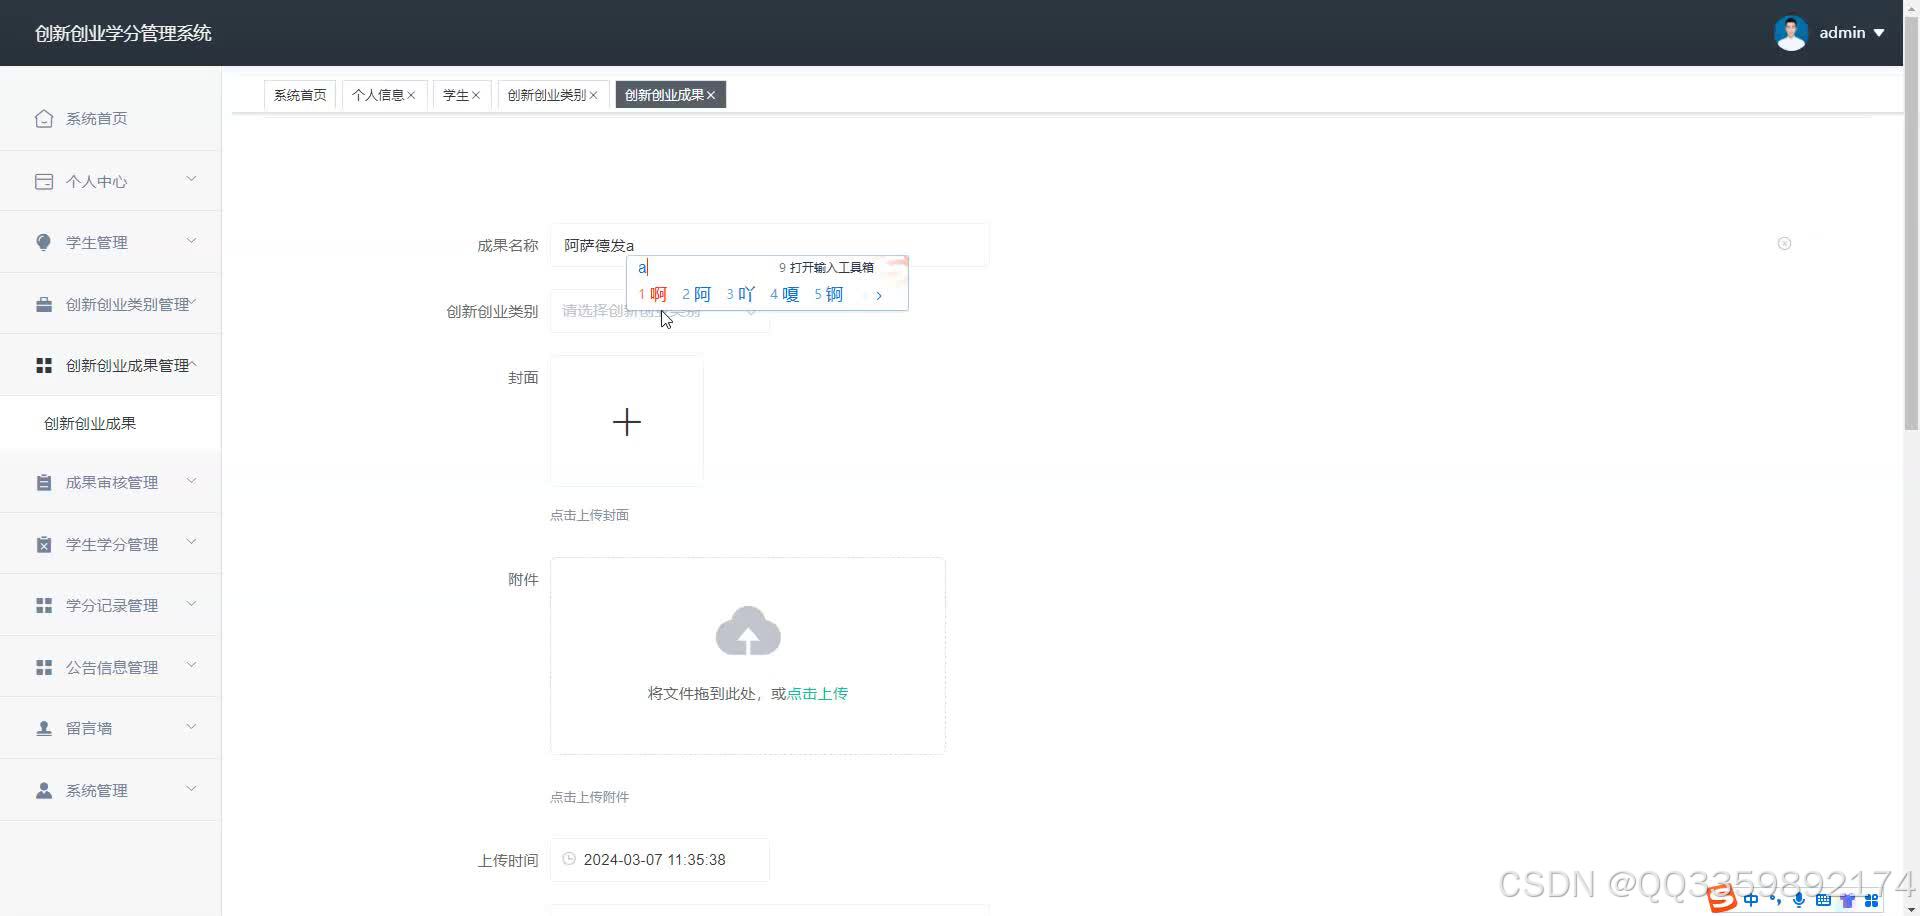Viewport: 1920px width, 916px height.
Task: Click the grid icon beside 学分记录管理
Action: [x=44, y=605]
